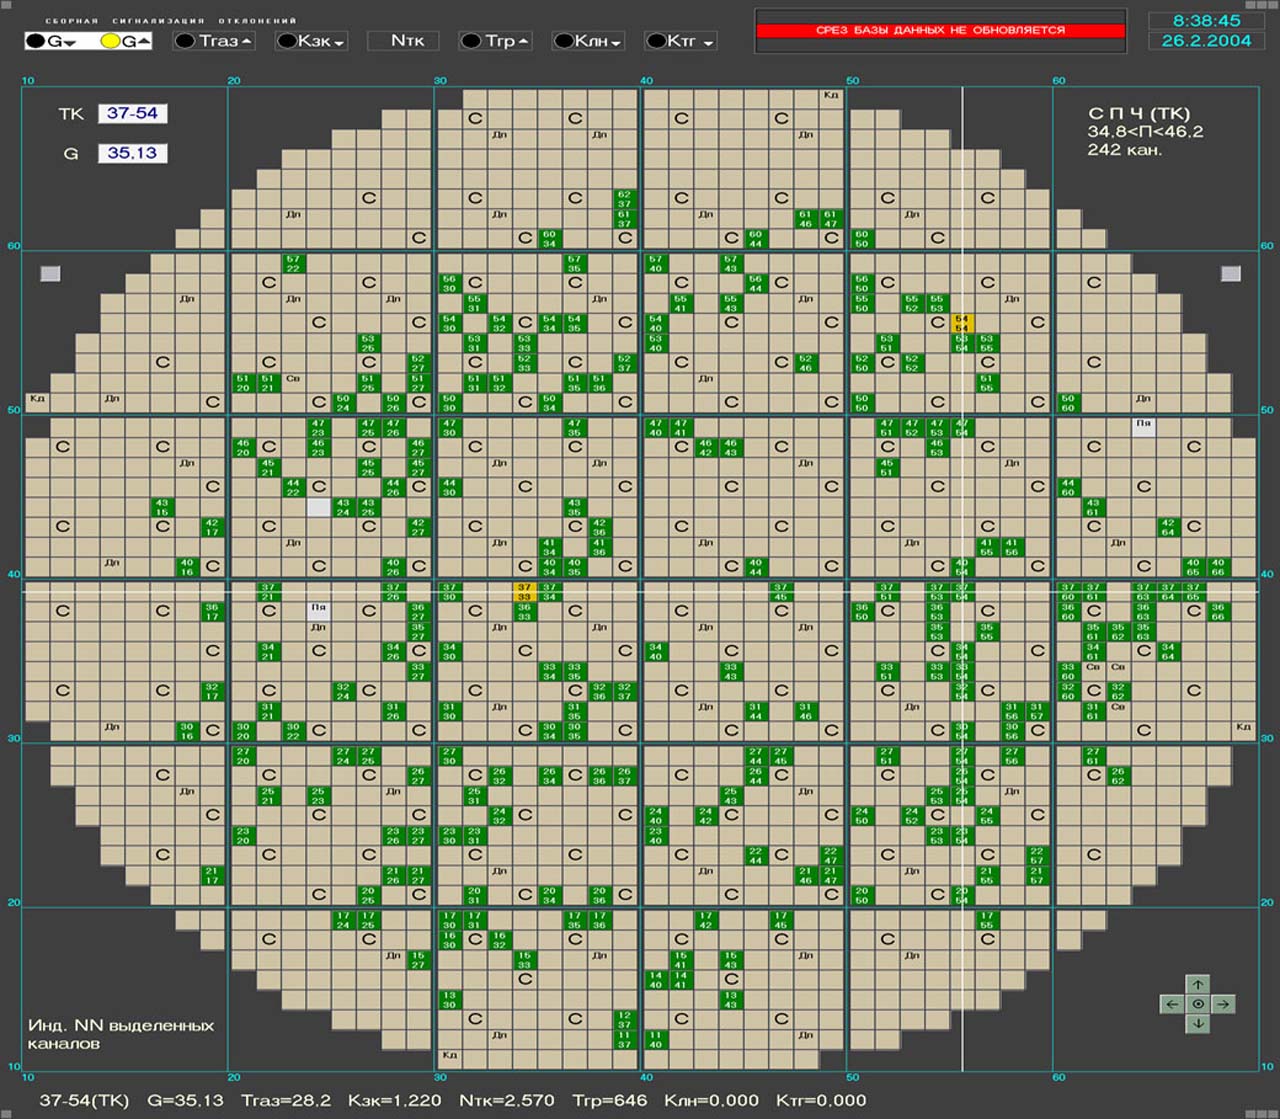
Task: Click the status bar entry "37-54(ТК)"
Action: pyautogui.click(x=84, y=1100)
